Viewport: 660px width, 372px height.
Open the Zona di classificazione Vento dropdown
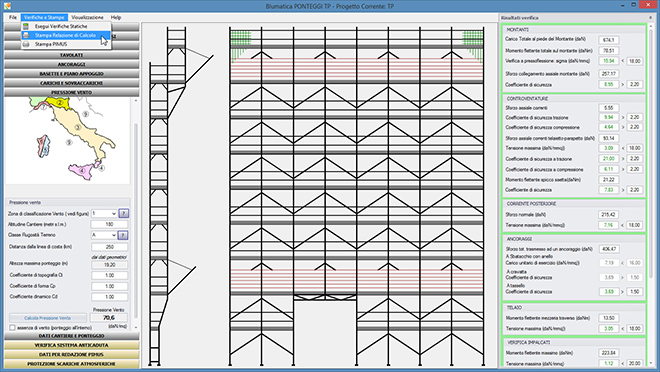click(x=104, y=214)
